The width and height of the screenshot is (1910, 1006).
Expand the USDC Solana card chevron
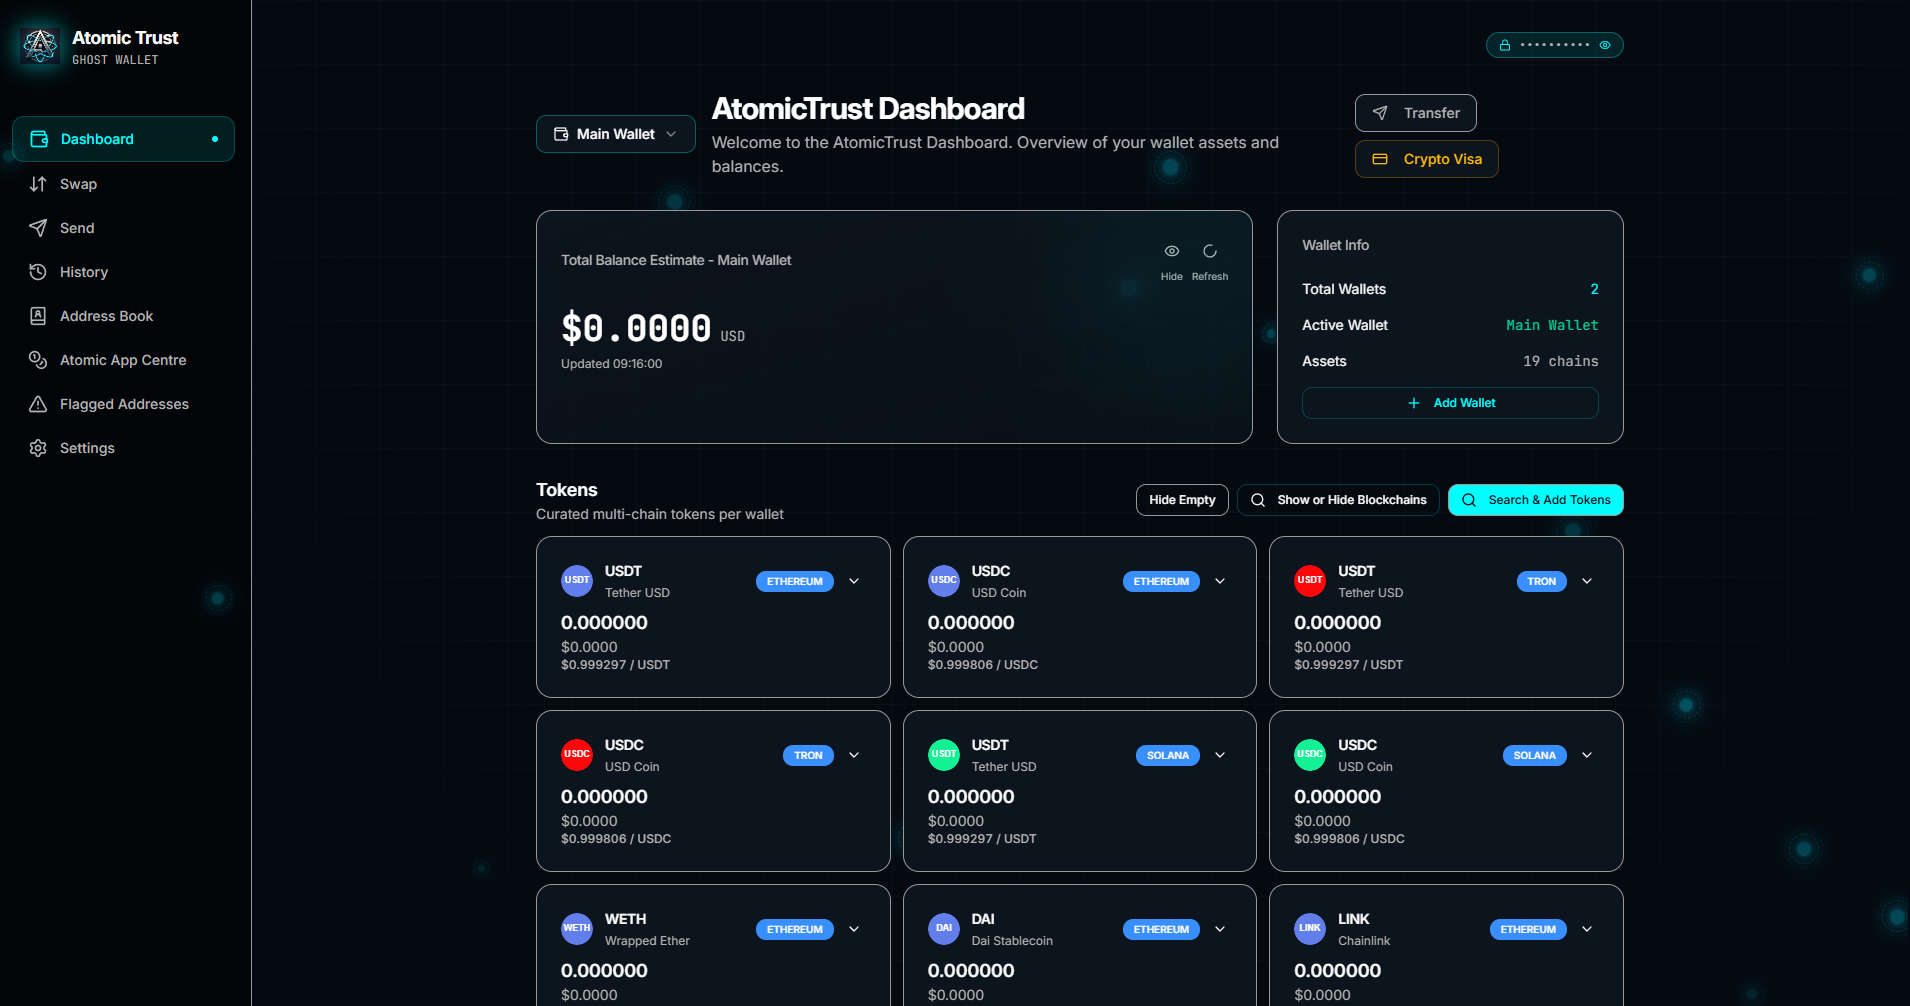(x=1587, y=755)
